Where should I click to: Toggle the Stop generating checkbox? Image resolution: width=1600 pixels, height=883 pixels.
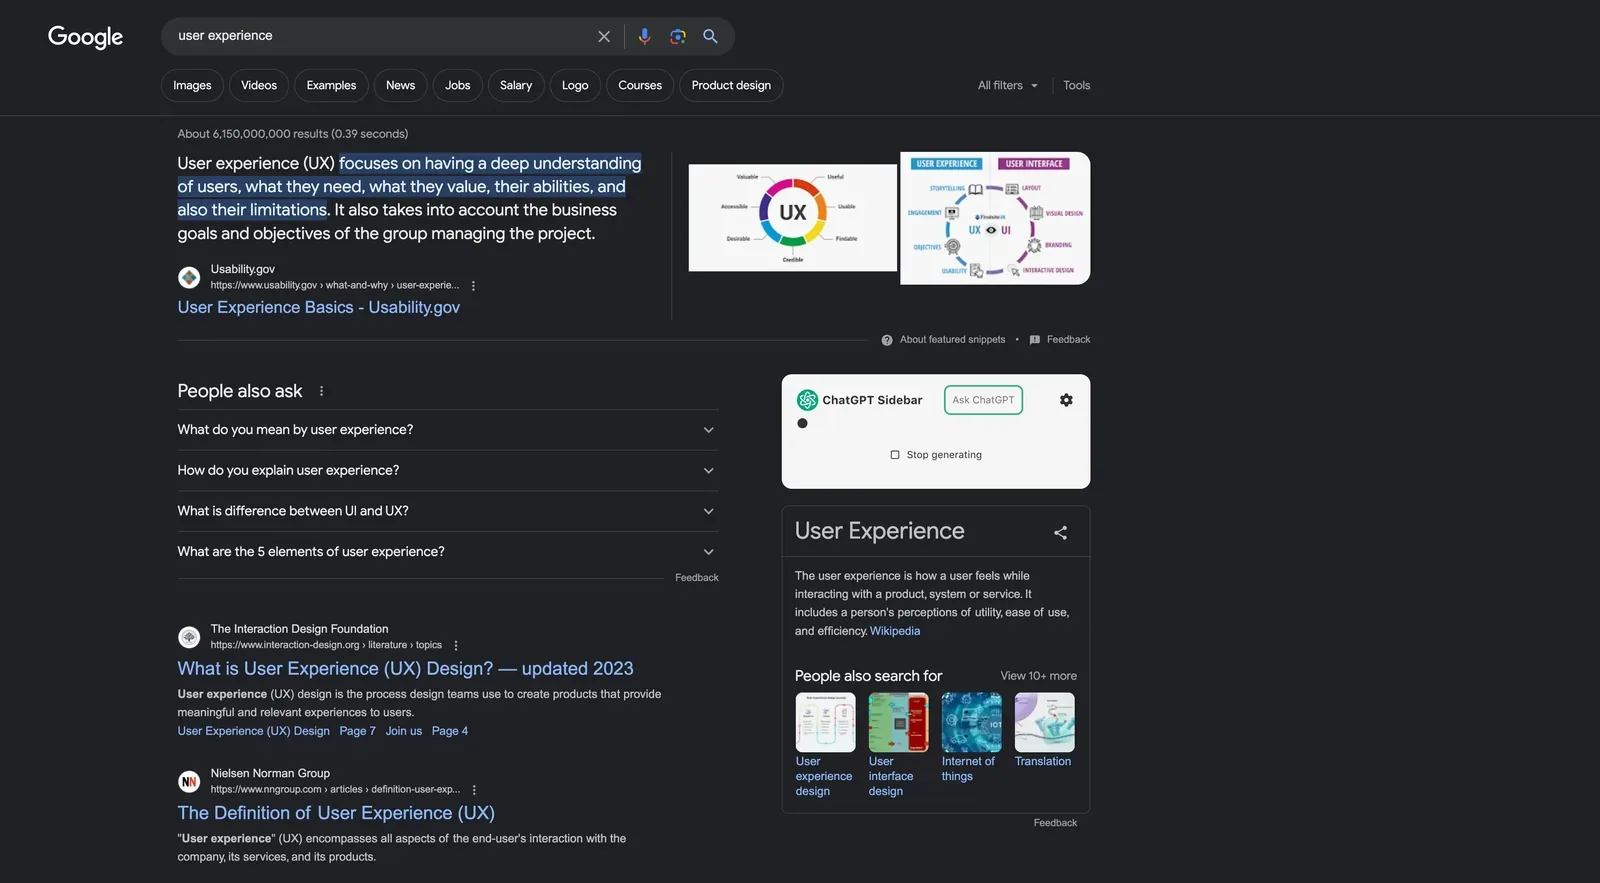coord(895,455)
